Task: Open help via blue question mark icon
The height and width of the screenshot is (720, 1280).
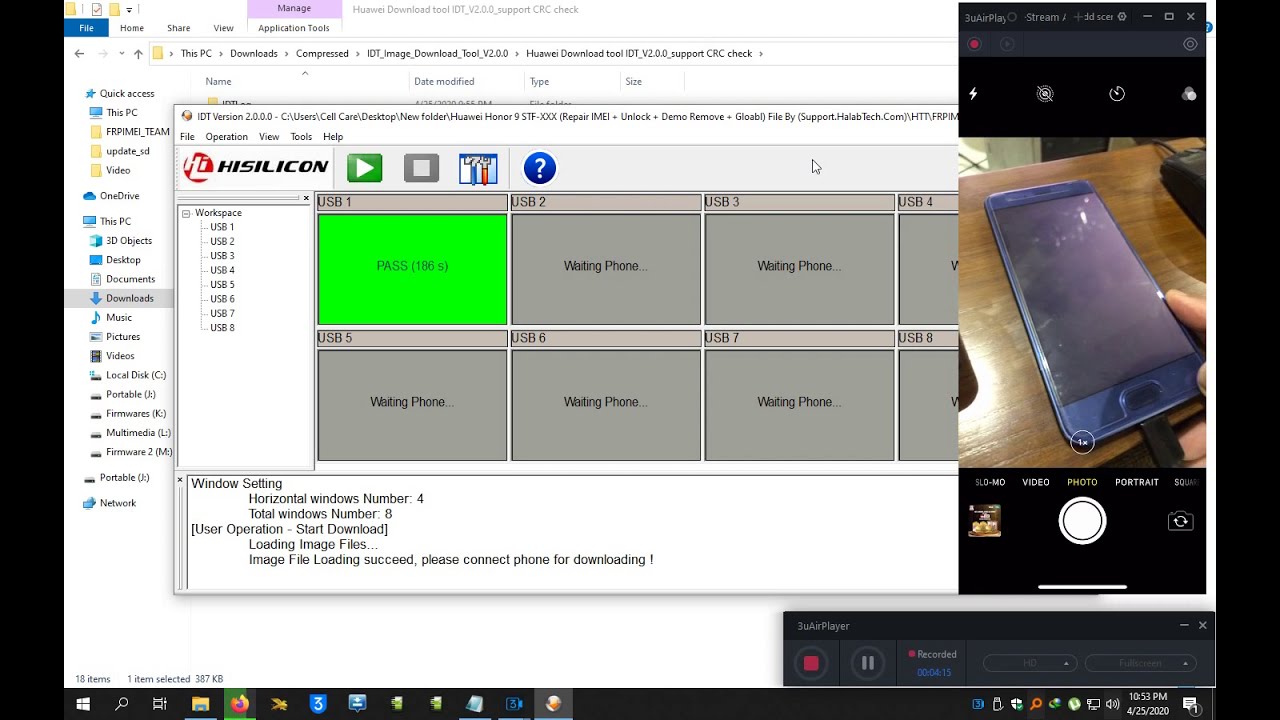Action: tap(539, 168)
